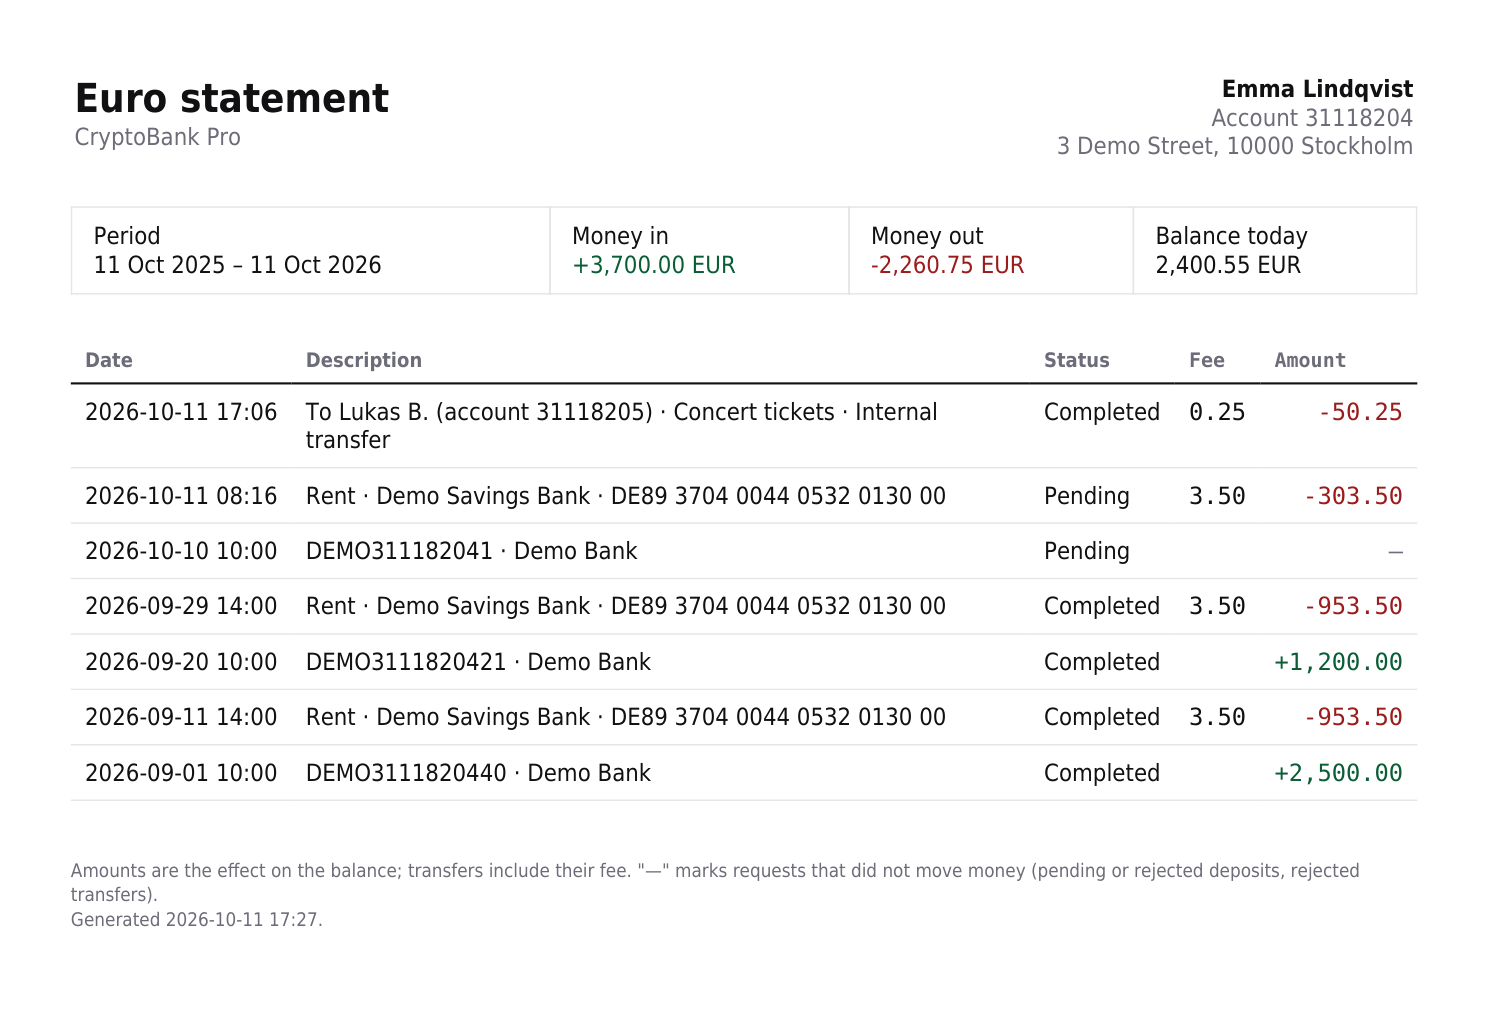Select the date 2026-10-11 08:16

181,496
